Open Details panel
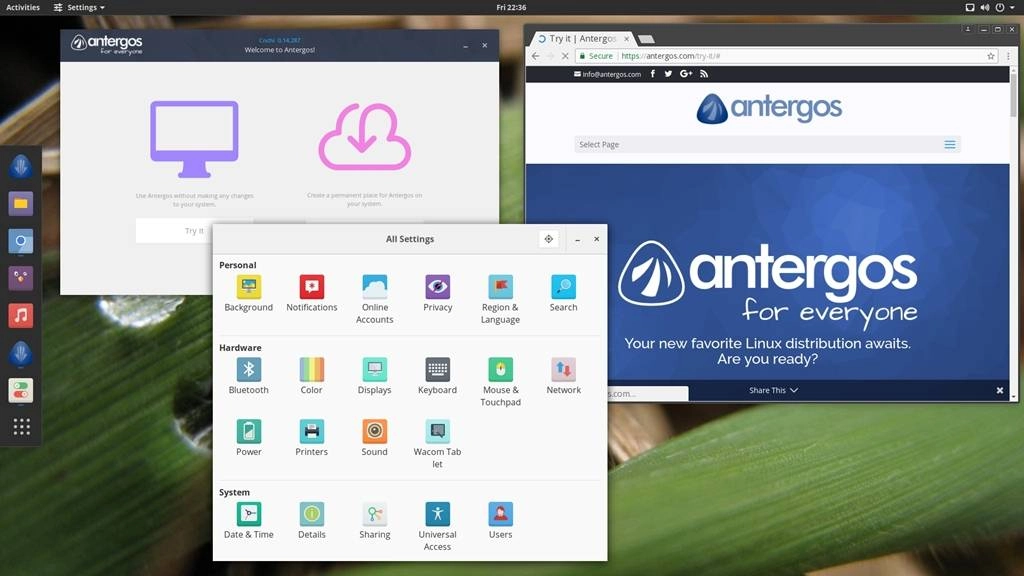Screen dimensions: 1024x576 (312, 520)
